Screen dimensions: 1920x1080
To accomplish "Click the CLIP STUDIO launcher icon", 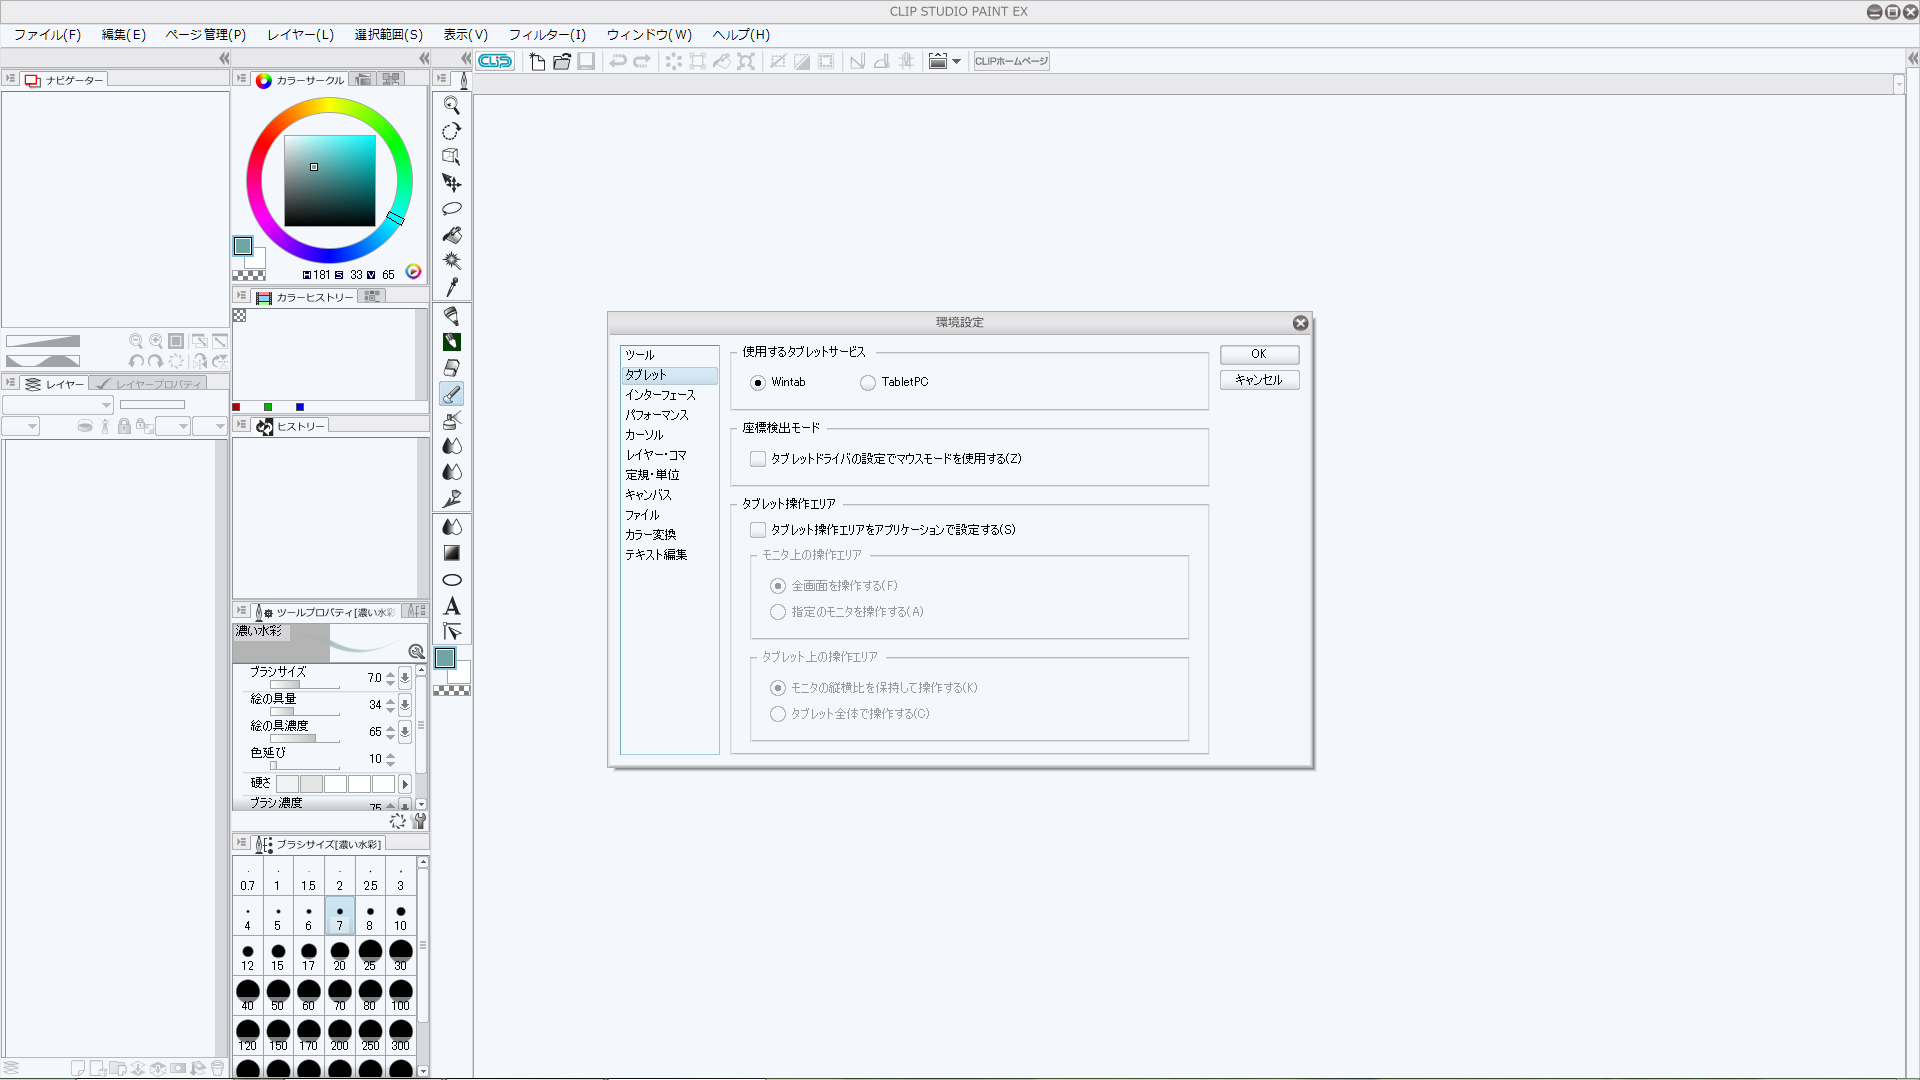I will pyautogui.click(x=495, y=61).
